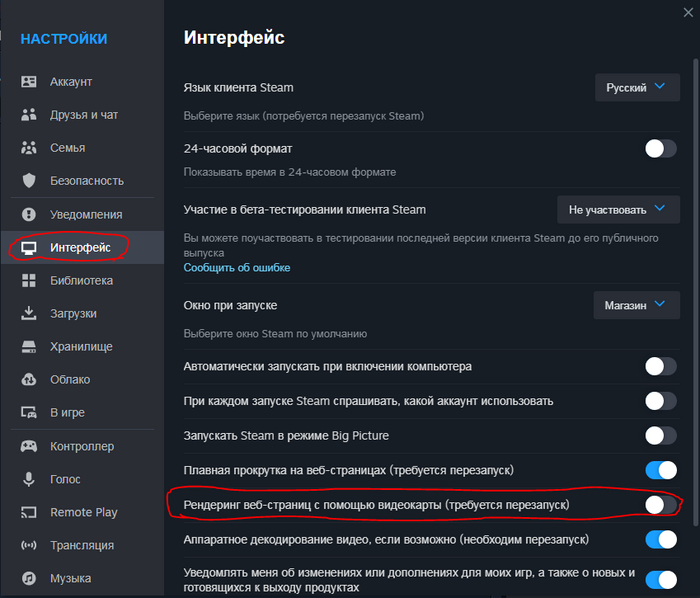
Task: Click the Account (Аккаунт) sidebar icon
Action: tap(29, 82)
